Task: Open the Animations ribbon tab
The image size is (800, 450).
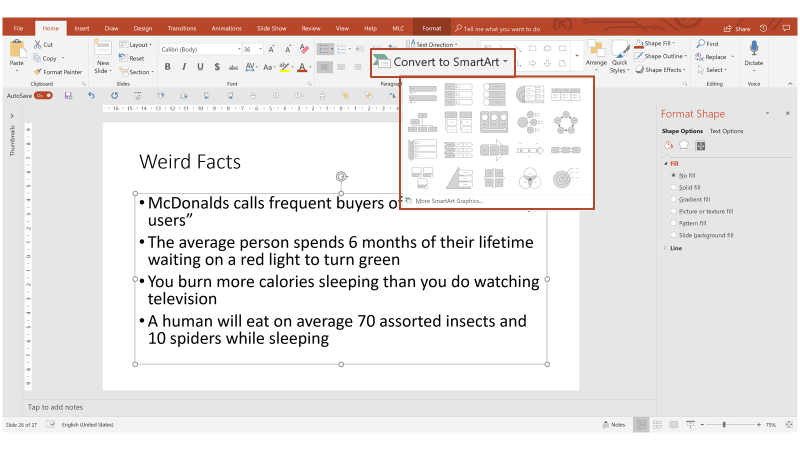Action: click(x=227, y=29)
